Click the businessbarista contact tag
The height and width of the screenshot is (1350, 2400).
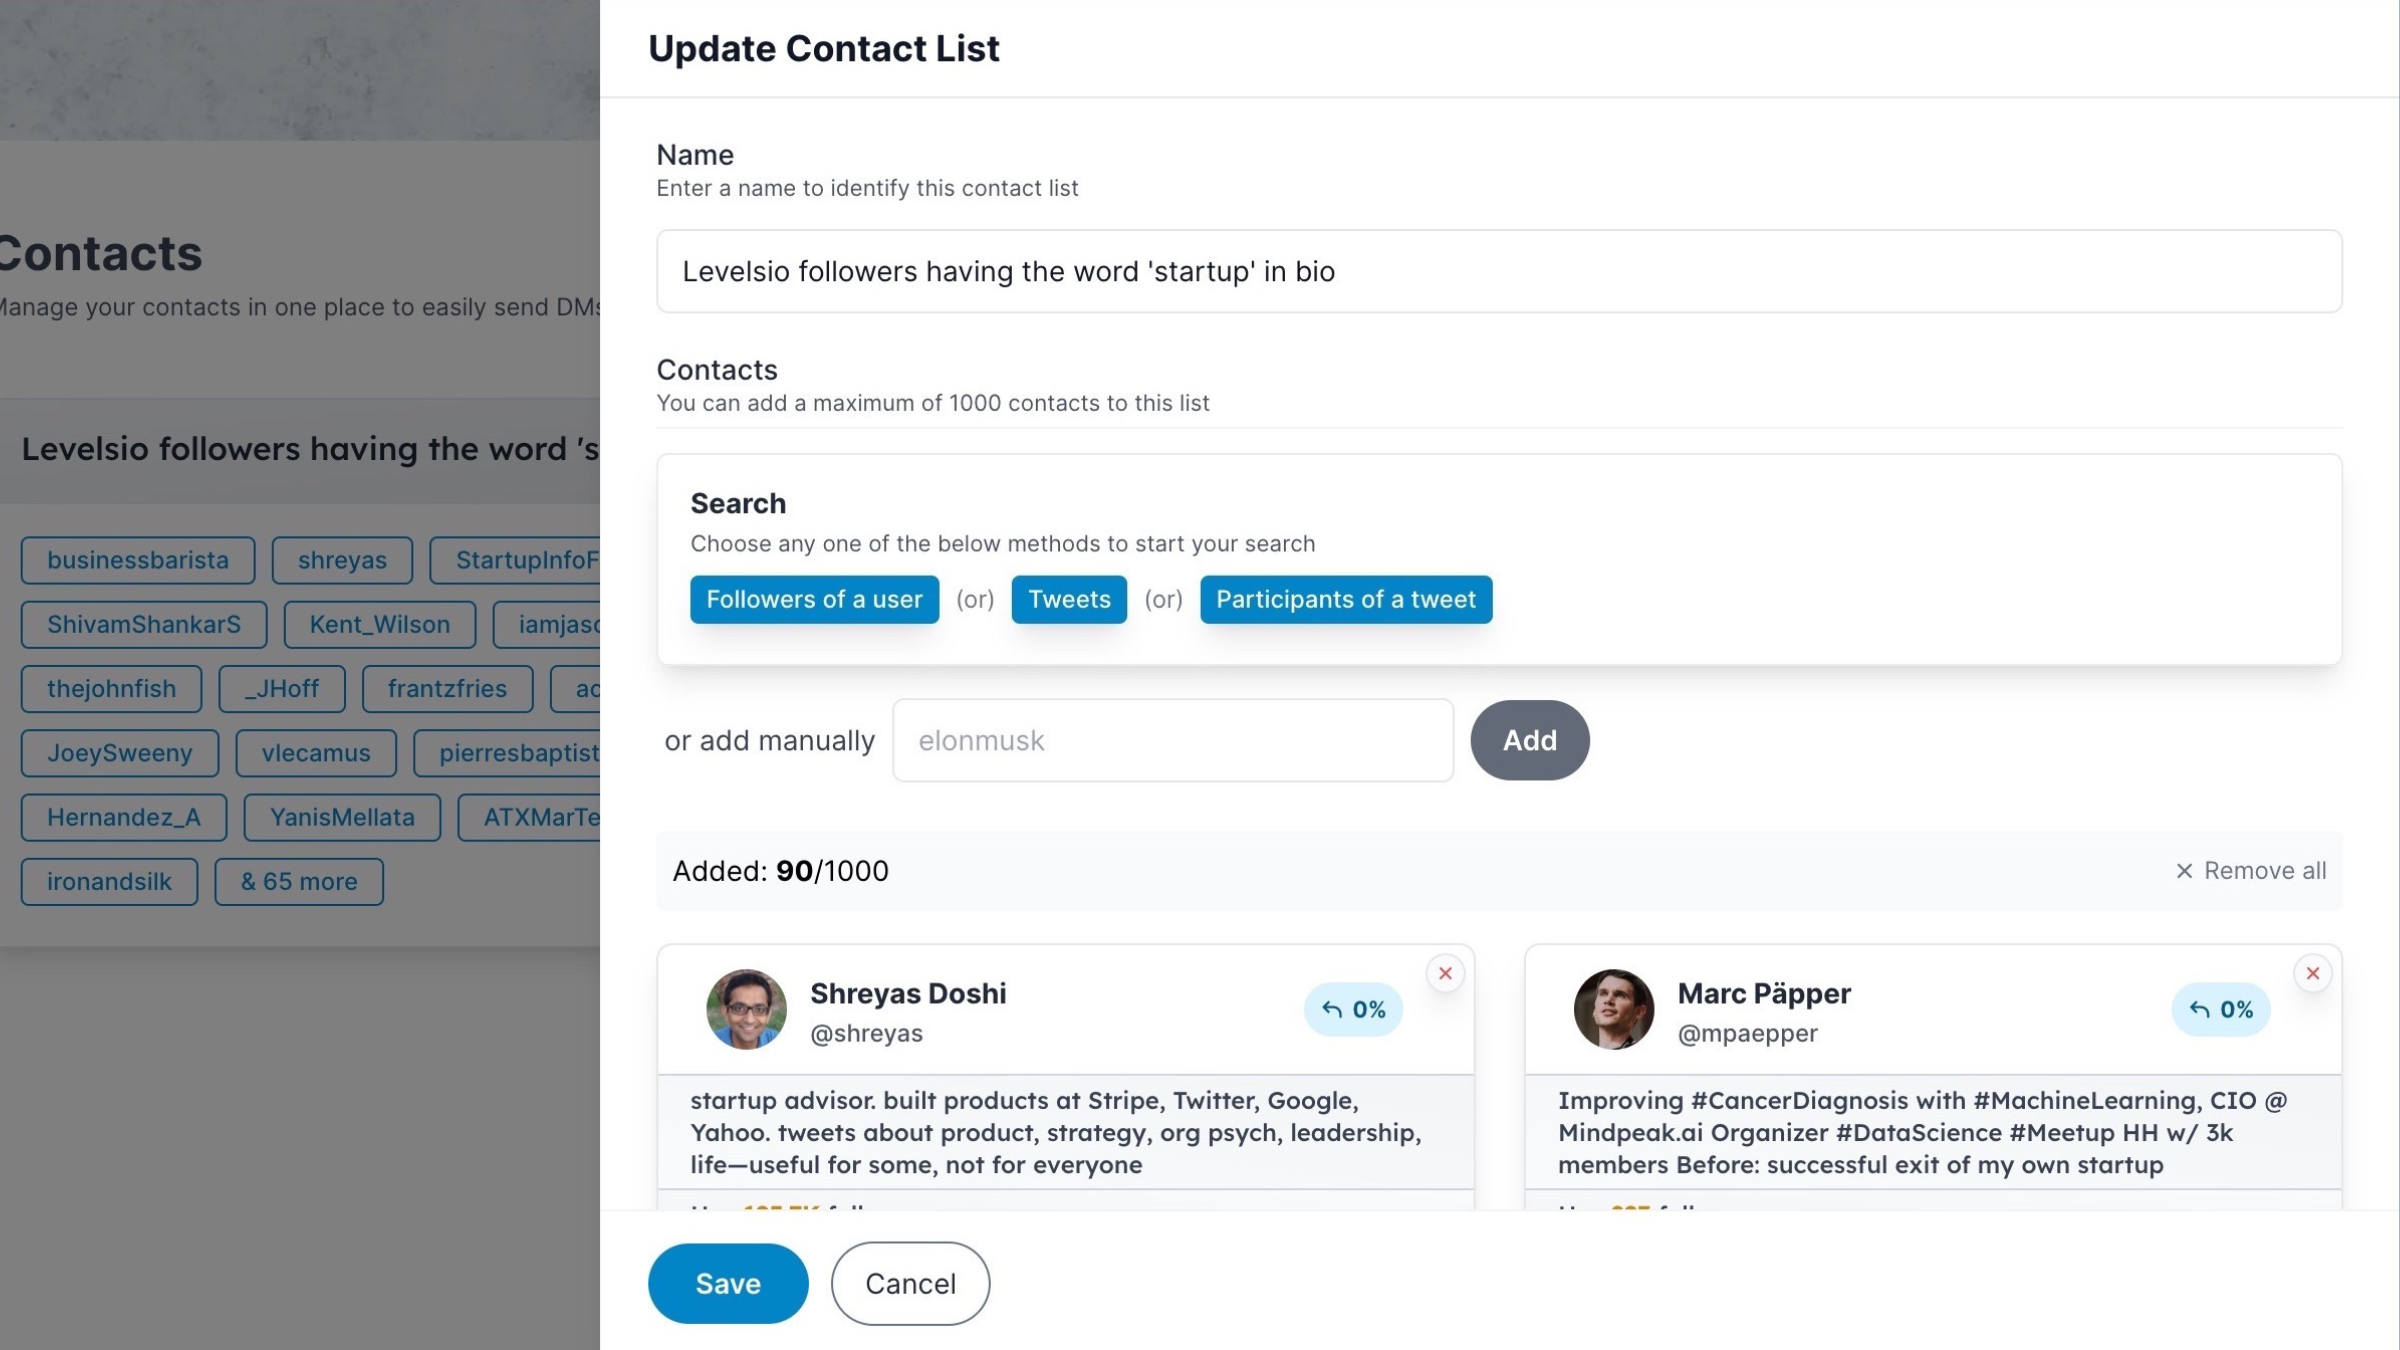click(138, 560)
